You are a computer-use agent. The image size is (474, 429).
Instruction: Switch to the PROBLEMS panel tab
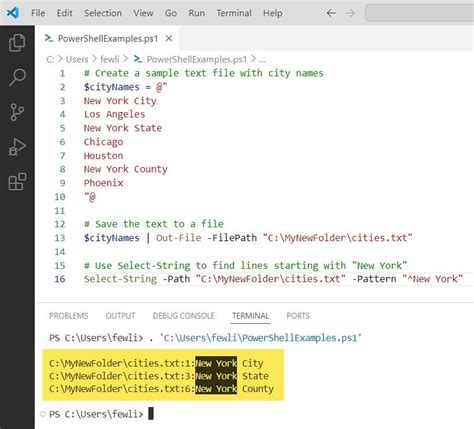click(69, 316)
